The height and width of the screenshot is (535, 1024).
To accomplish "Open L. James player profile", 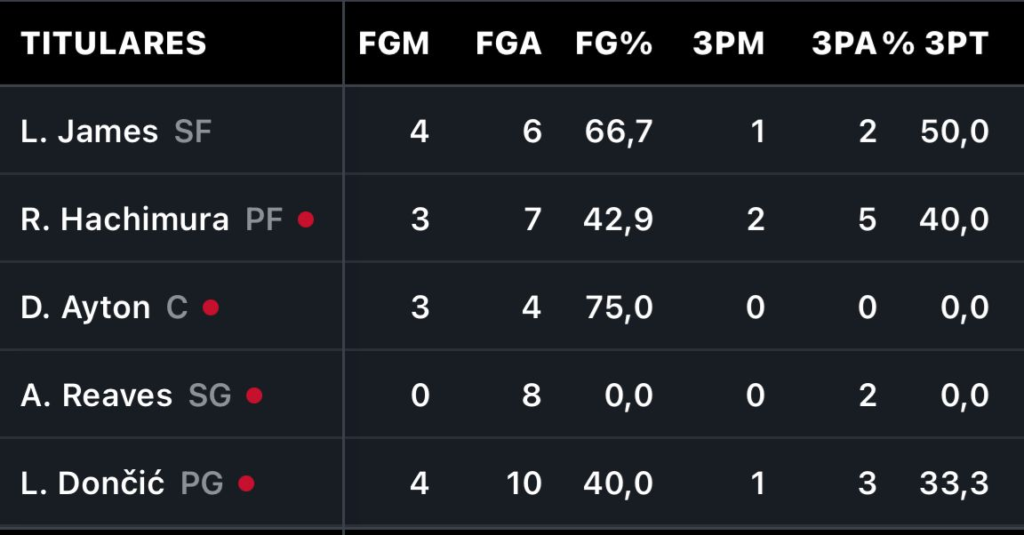I will tap(89, 132).
